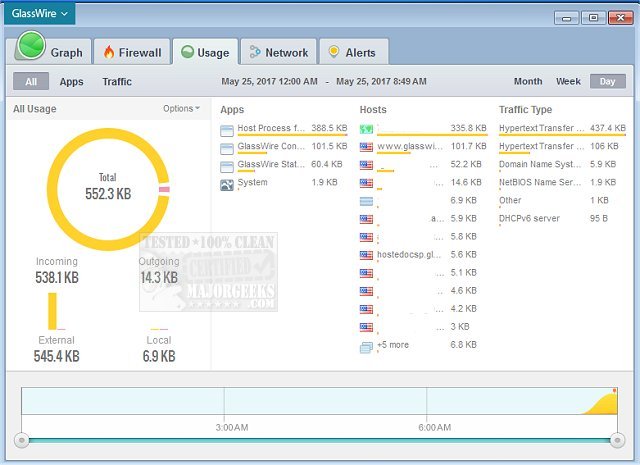640x465 pixels.
Task: Click the flag icon for 5.8 KB host
Action: point(366,237)
